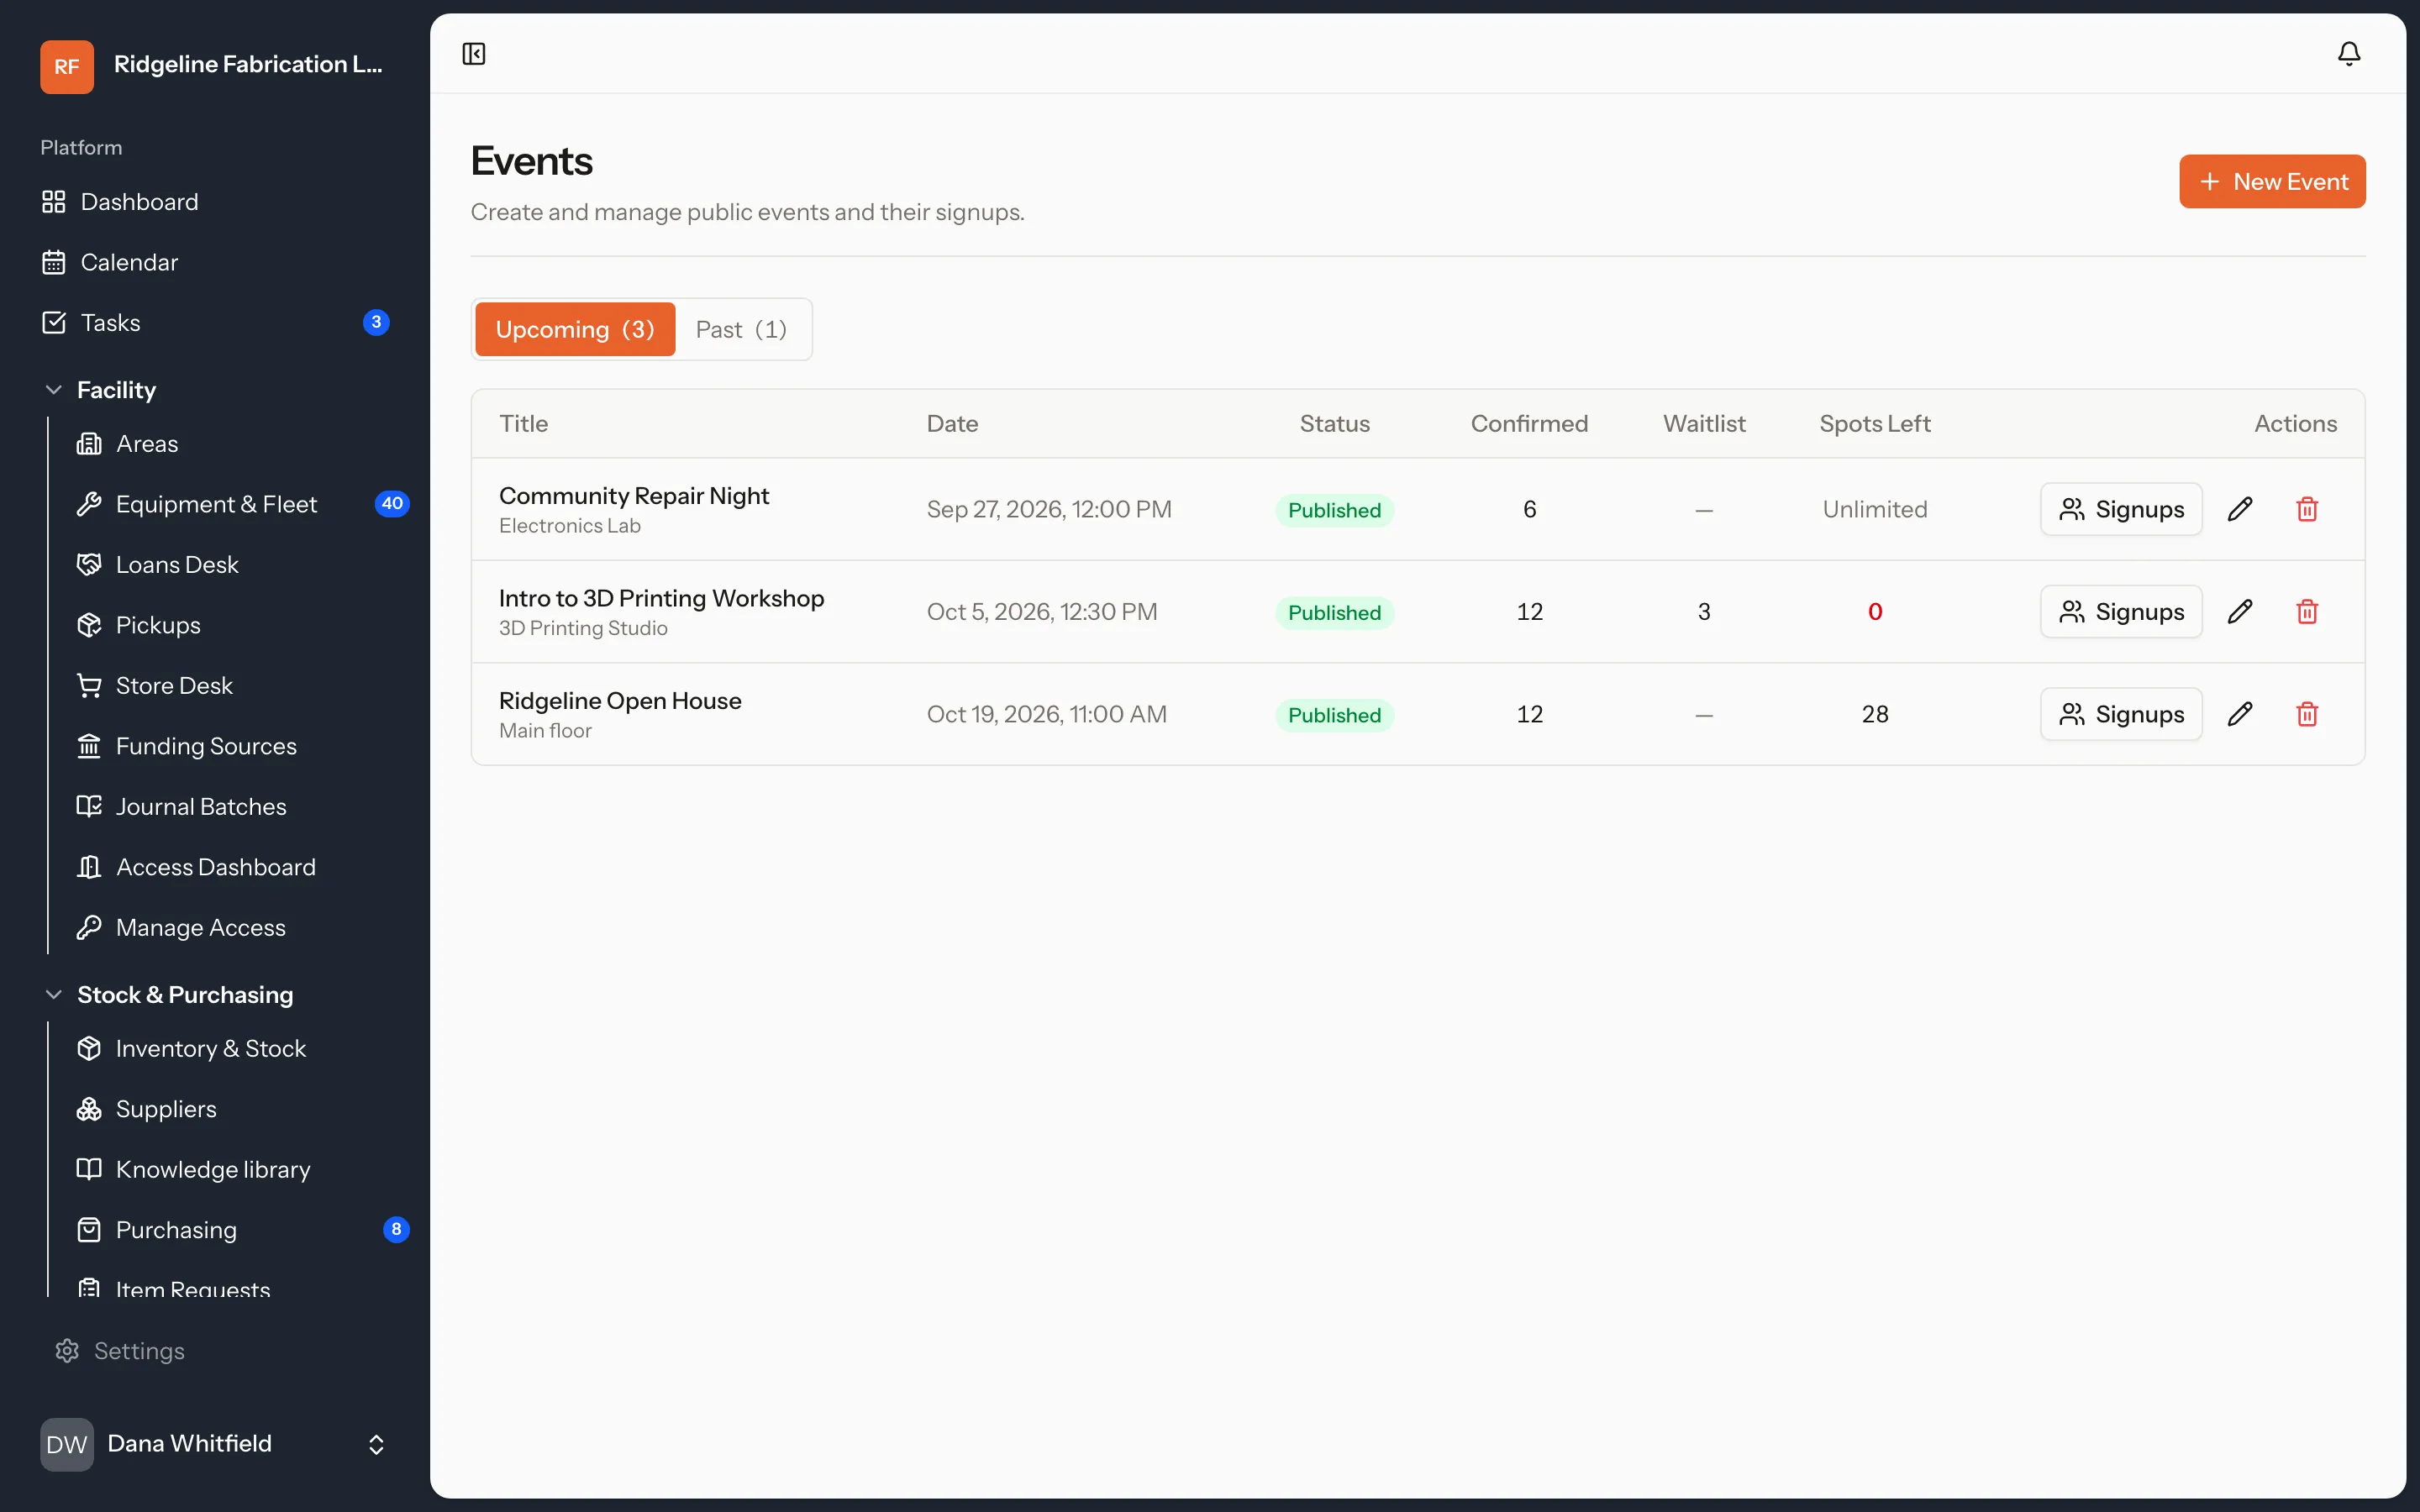The width and height of the screenshot is (2420, 1512).
Task: Open notifications bell
Action: pos(2348,54)
